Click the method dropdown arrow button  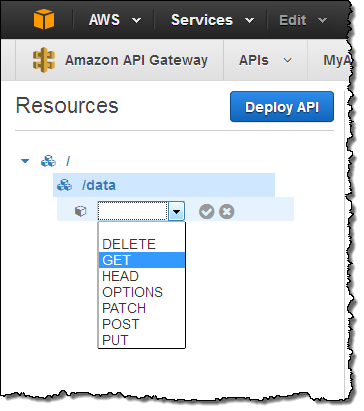tap(176, 211)
